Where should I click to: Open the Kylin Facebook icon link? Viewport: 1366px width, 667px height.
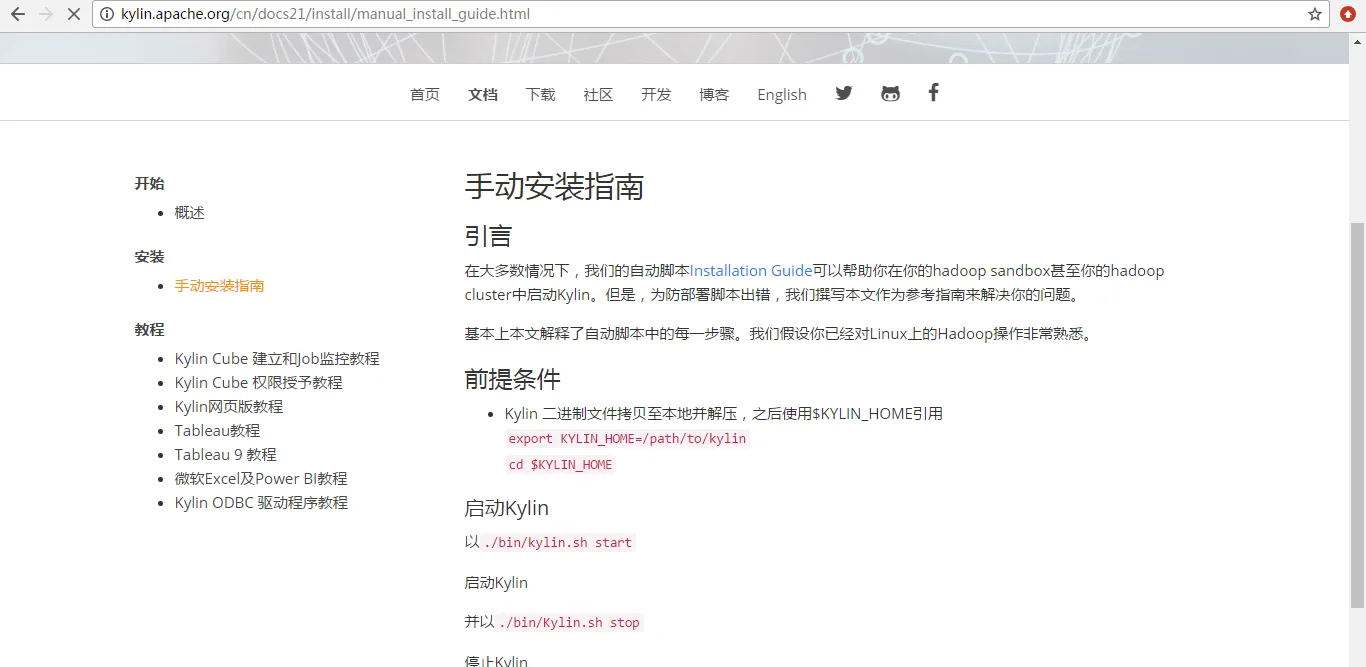933,93
